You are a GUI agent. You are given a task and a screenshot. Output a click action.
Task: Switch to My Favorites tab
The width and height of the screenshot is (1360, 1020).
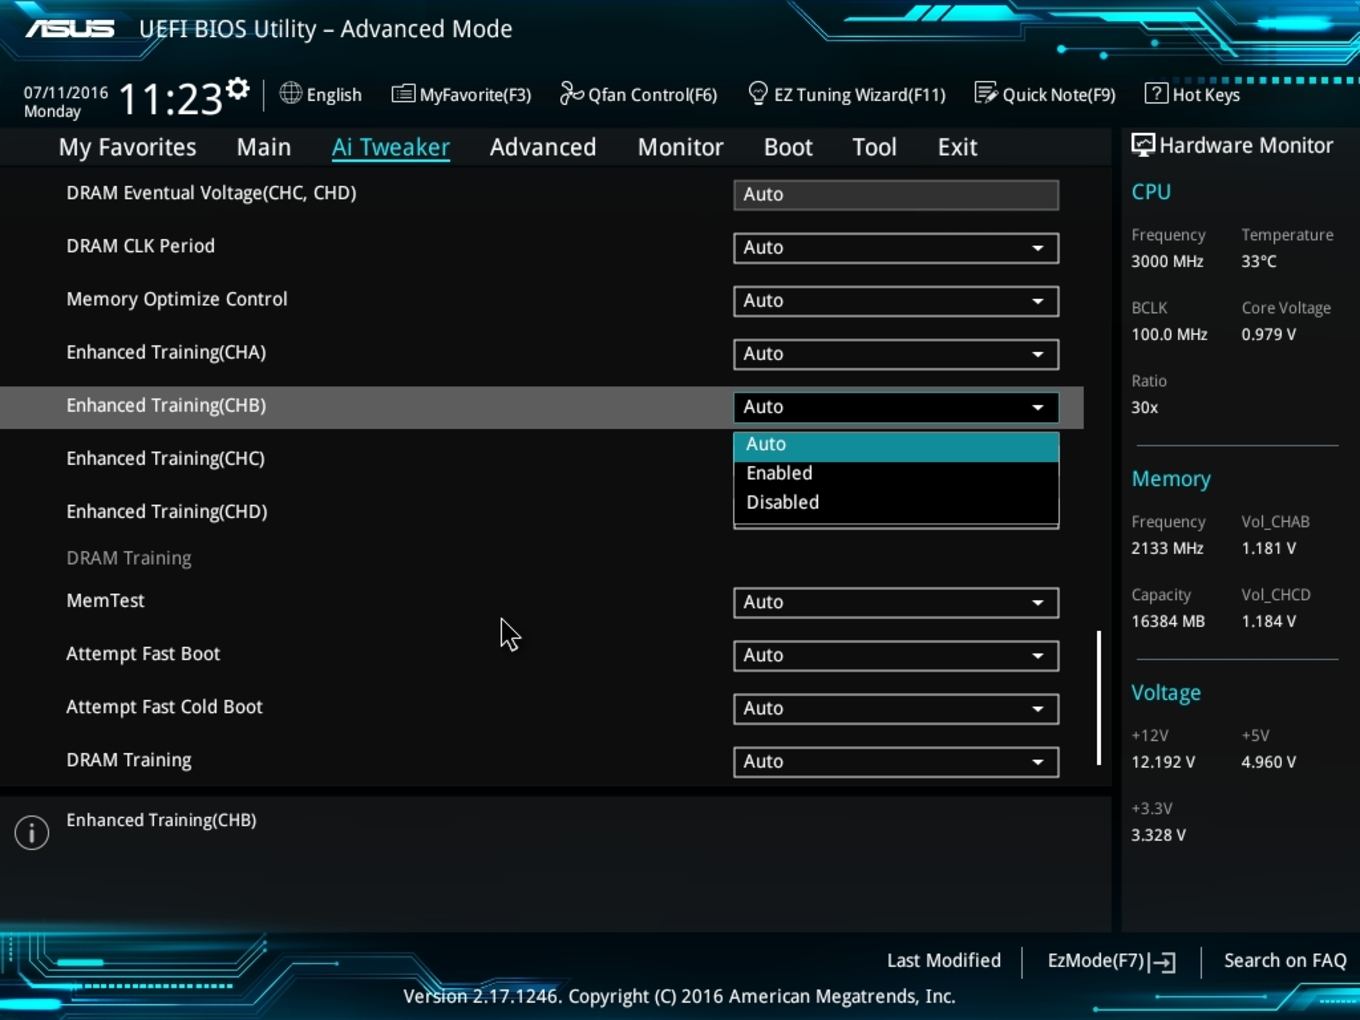(x=127, y=147)
